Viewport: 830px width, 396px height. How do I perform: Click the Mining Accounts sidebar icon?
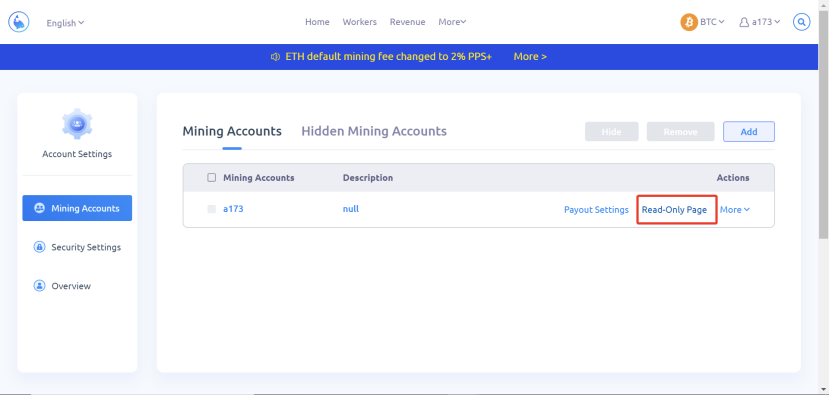pyautogui.click(x=39, y=208)
